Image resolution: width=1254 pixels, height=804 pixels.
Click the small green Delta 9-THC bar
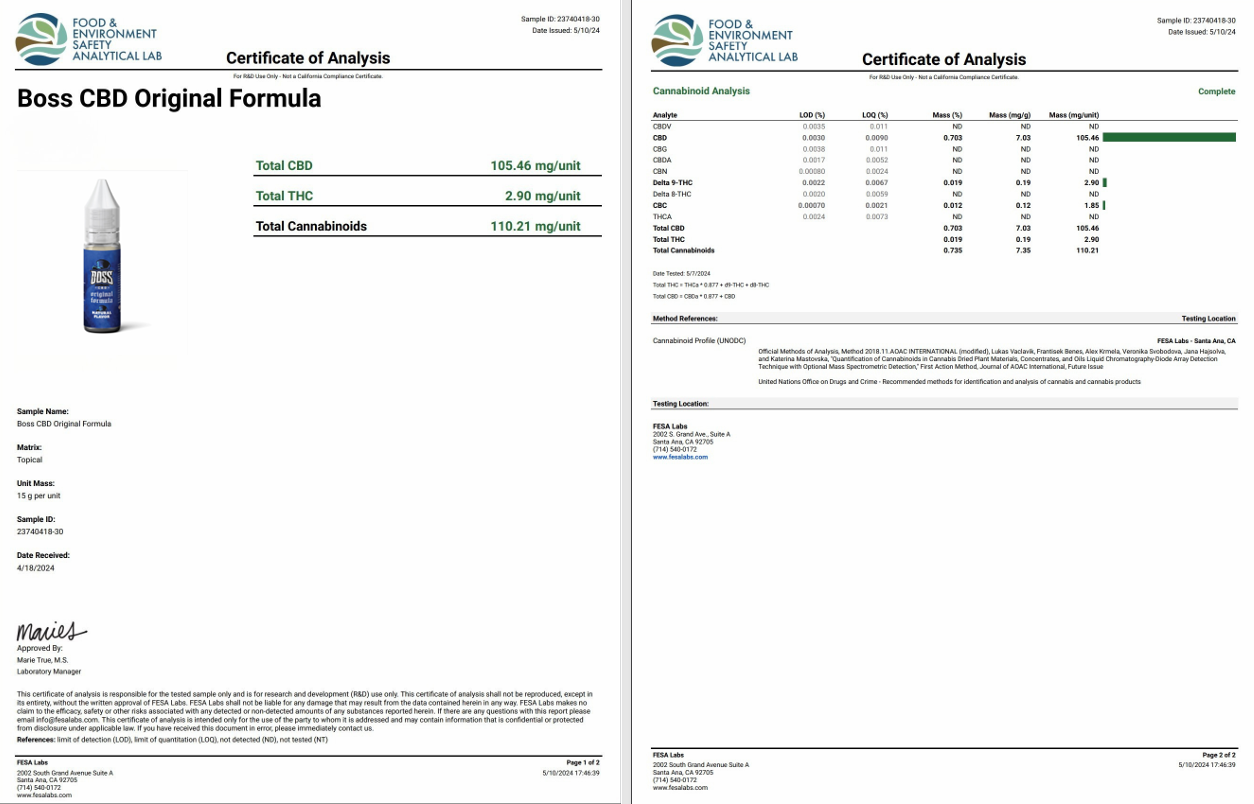pyautogui.click(x=1104, y=183)
